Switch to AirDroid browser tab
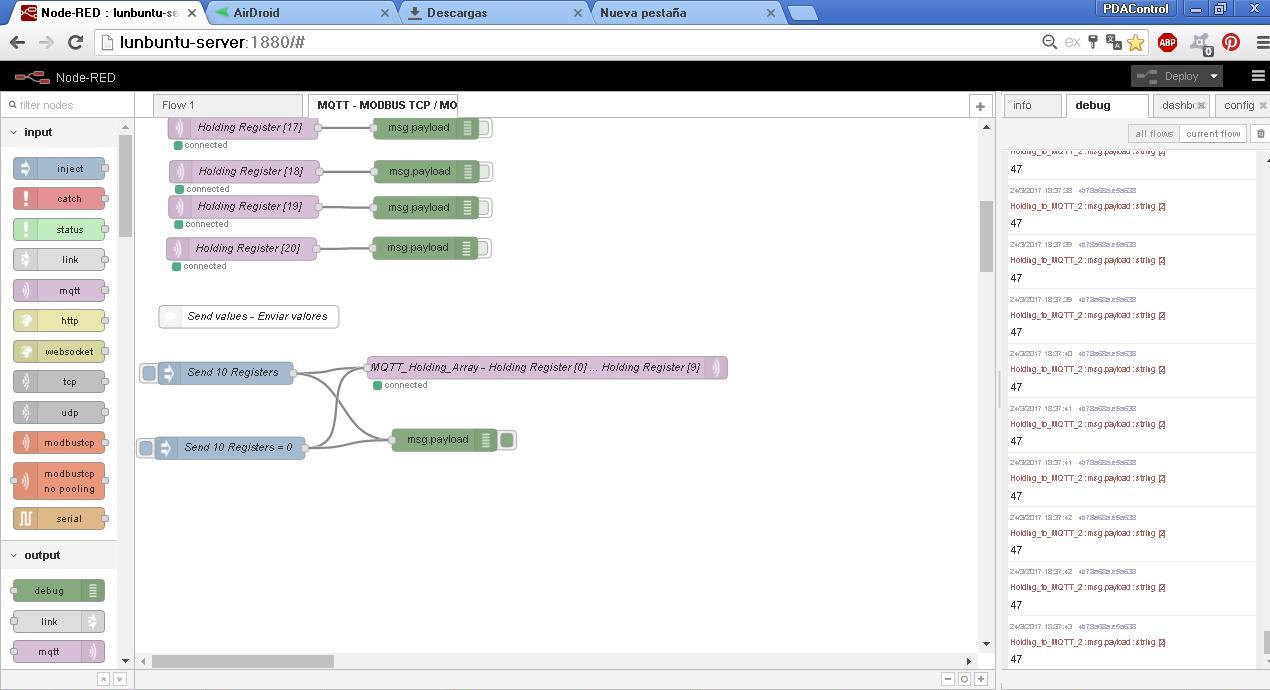The image size is (1270, 690). pyautogui.click(x=301, y=13)
